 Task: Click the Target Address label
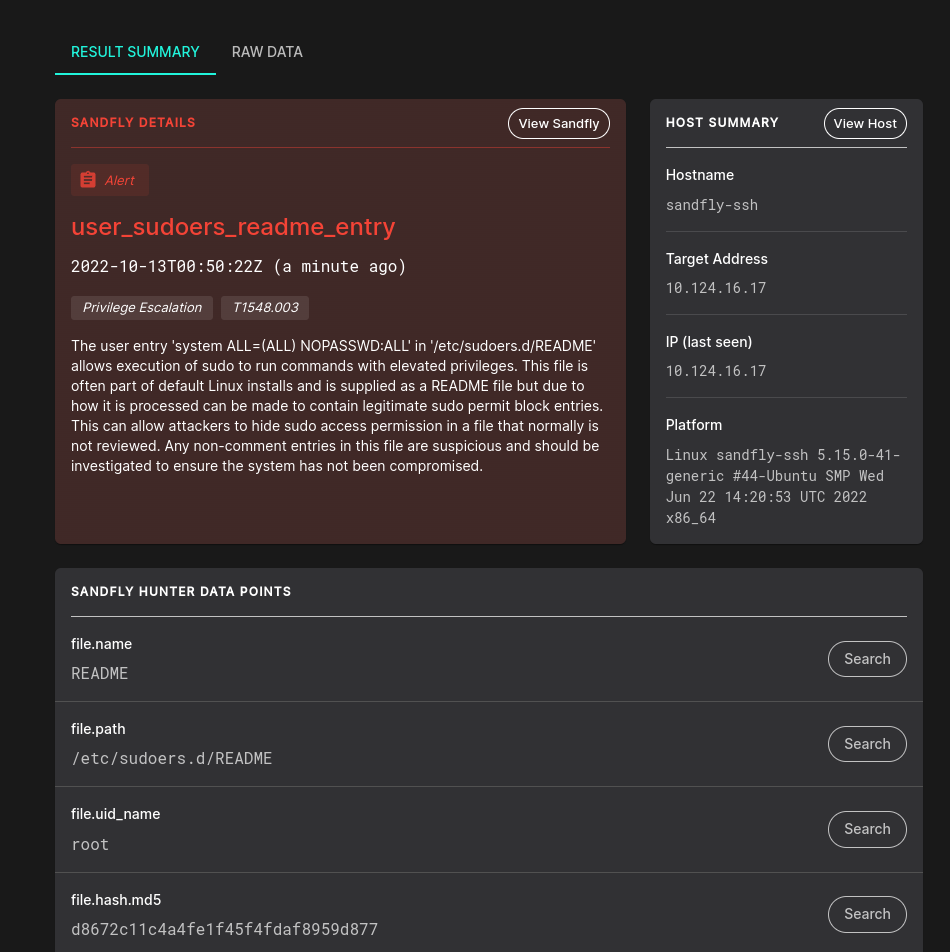[716, 259]
